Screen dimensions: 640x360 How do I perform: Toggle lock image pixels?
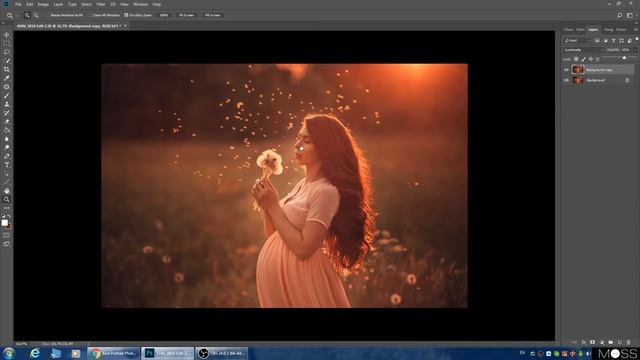(x=584, y=59)
